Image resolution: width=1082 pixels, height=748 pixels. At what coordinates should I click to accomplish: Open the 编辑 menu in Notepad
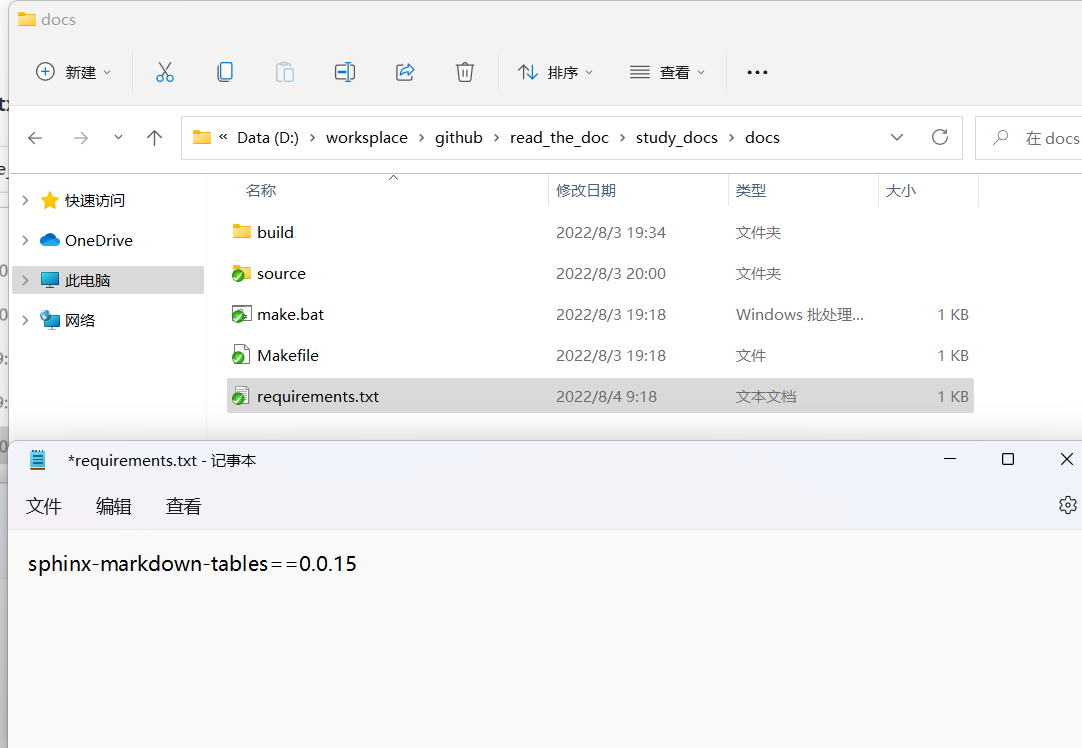click(113, 507)
